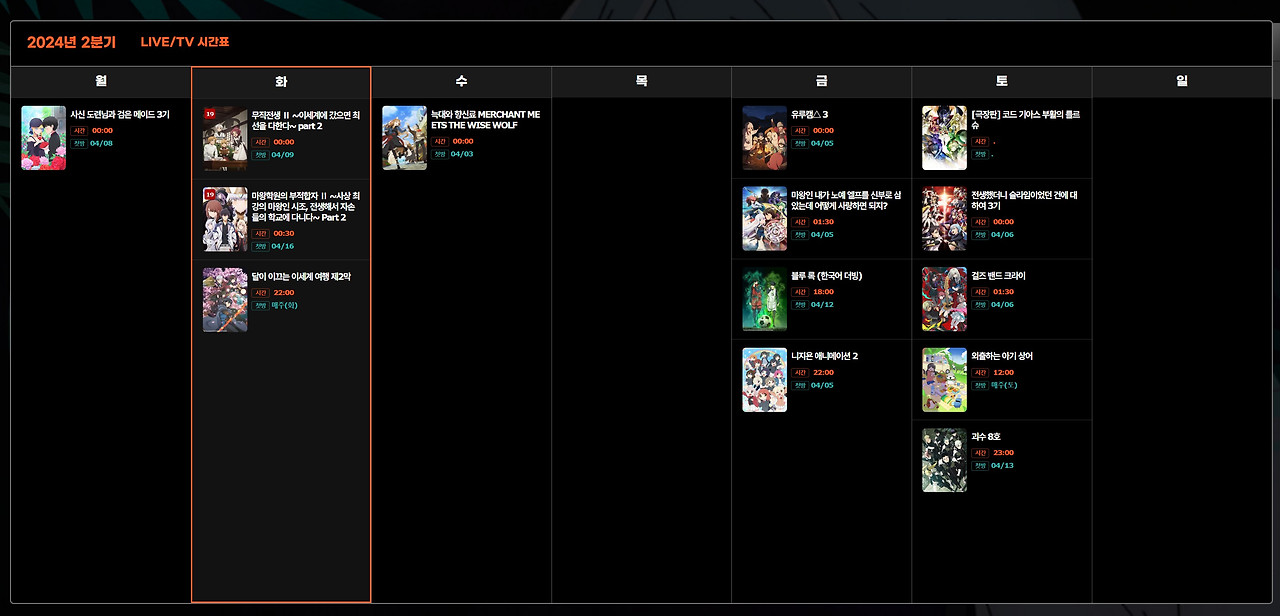Click the 시간 tag beside 유루캠△ 3's 00:00
1280x616 pixels.
coord(800,131)
